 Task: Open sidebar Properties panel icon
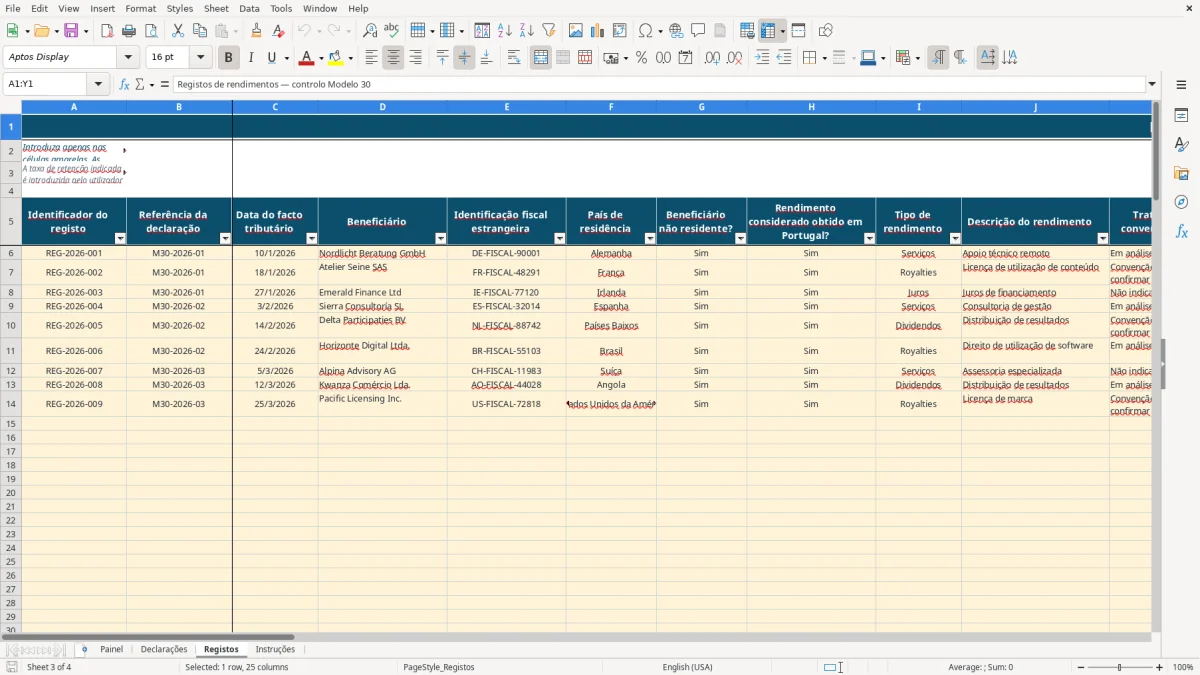[x=1181, y=116]
